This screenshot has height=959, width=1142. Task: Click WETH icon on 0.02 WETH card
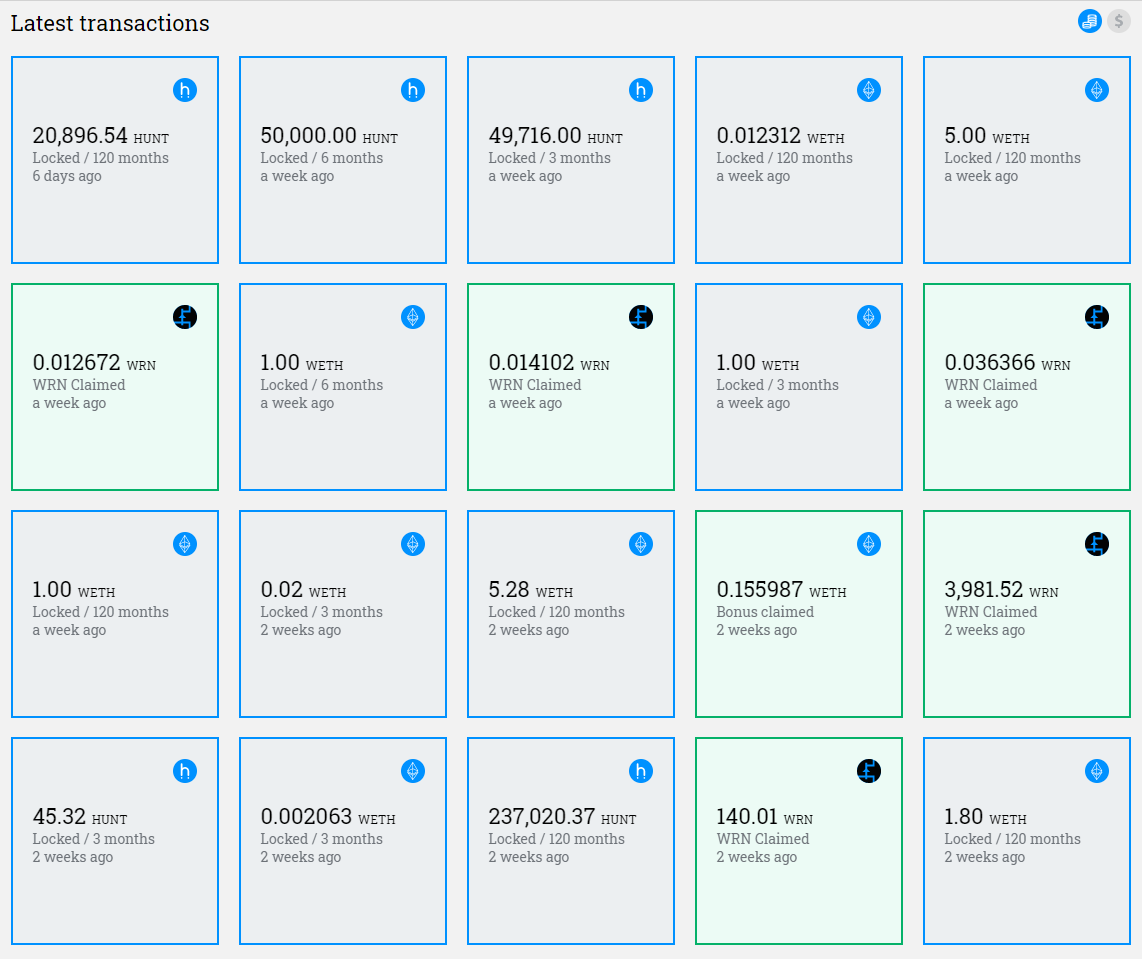[413, 545]
